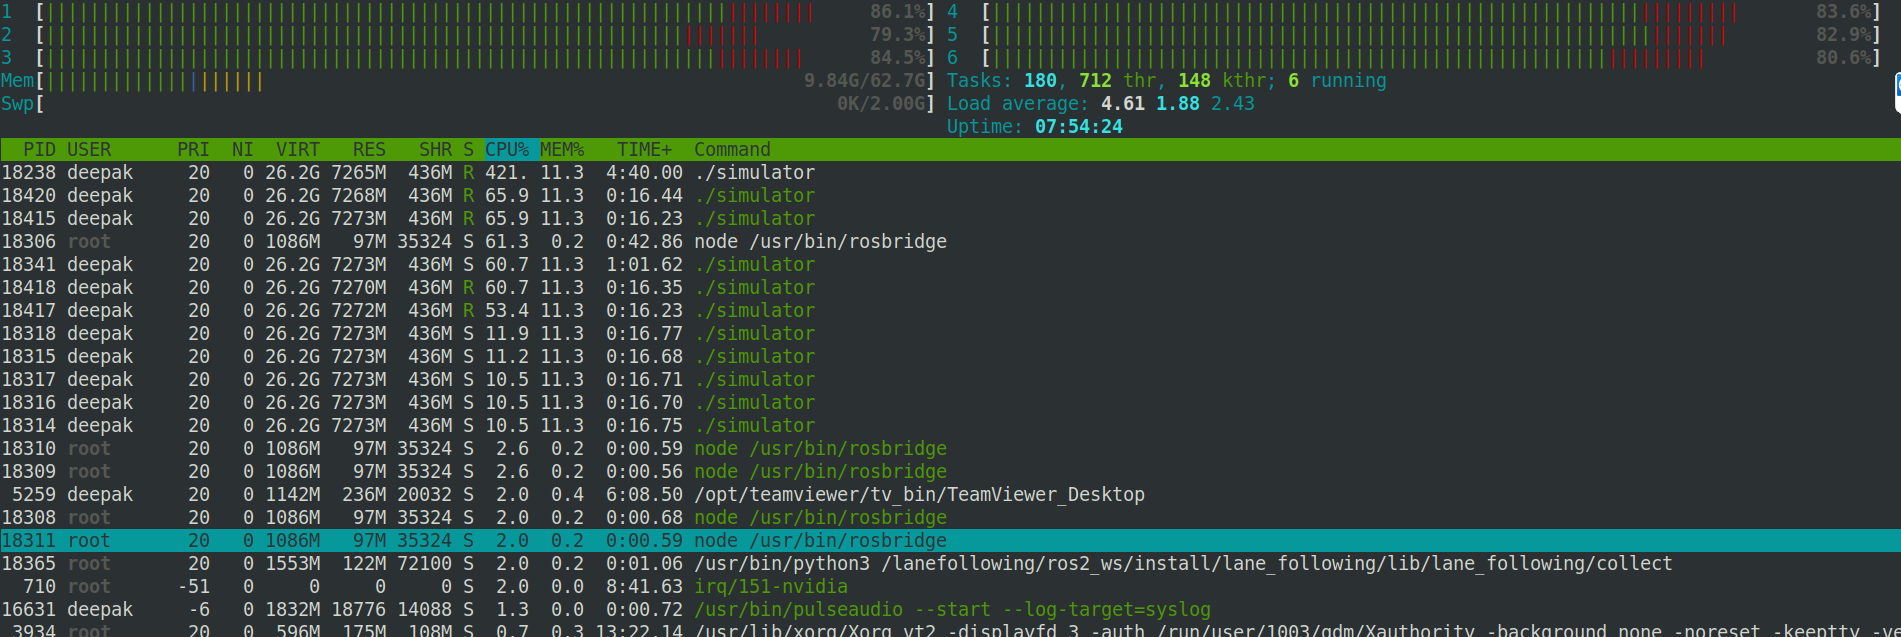
Task: Select the irq/151-nvidia process row
Action: (950, 587)
